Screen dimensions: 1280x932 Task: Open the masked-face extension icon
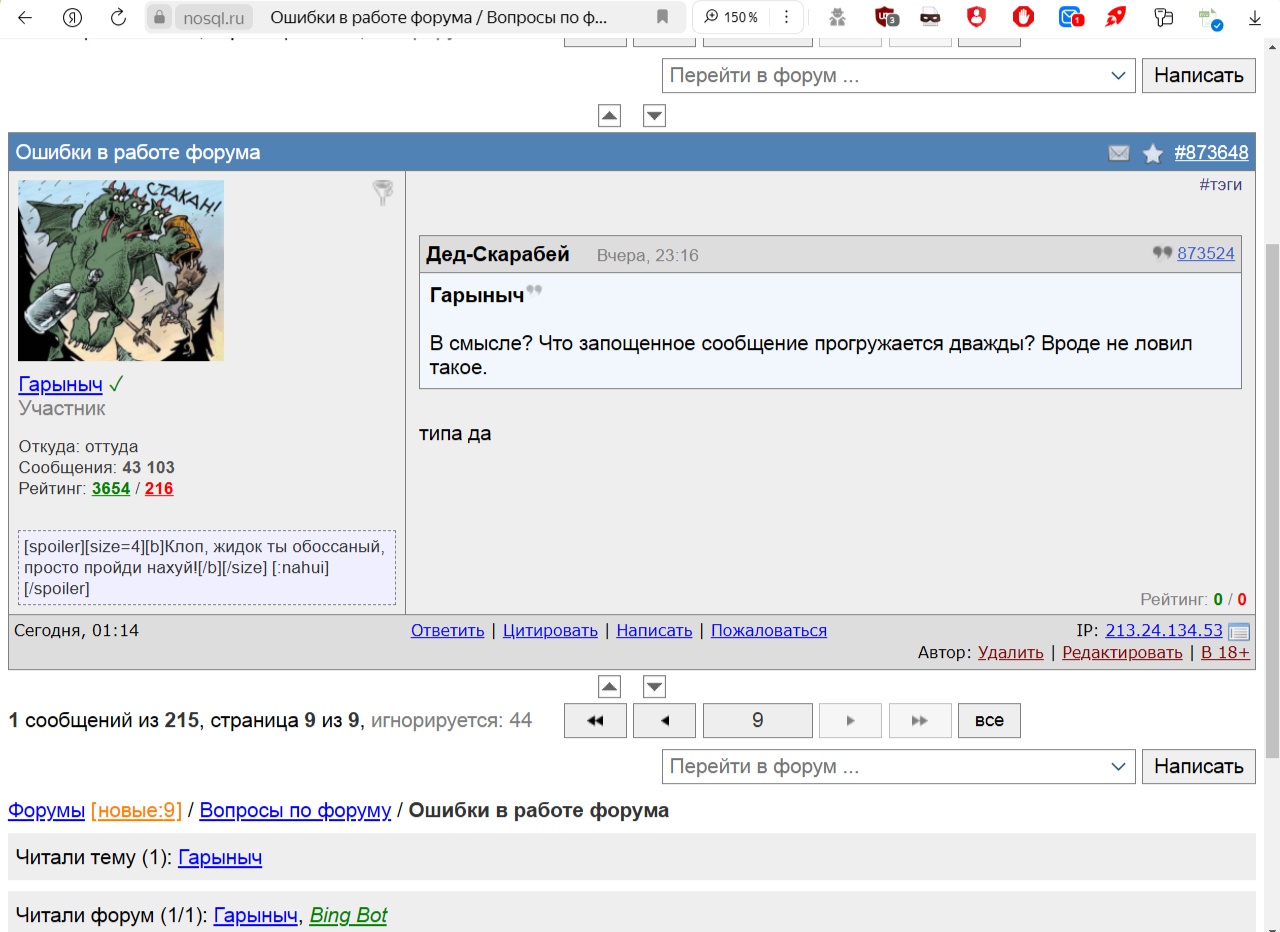click(930, 17)
